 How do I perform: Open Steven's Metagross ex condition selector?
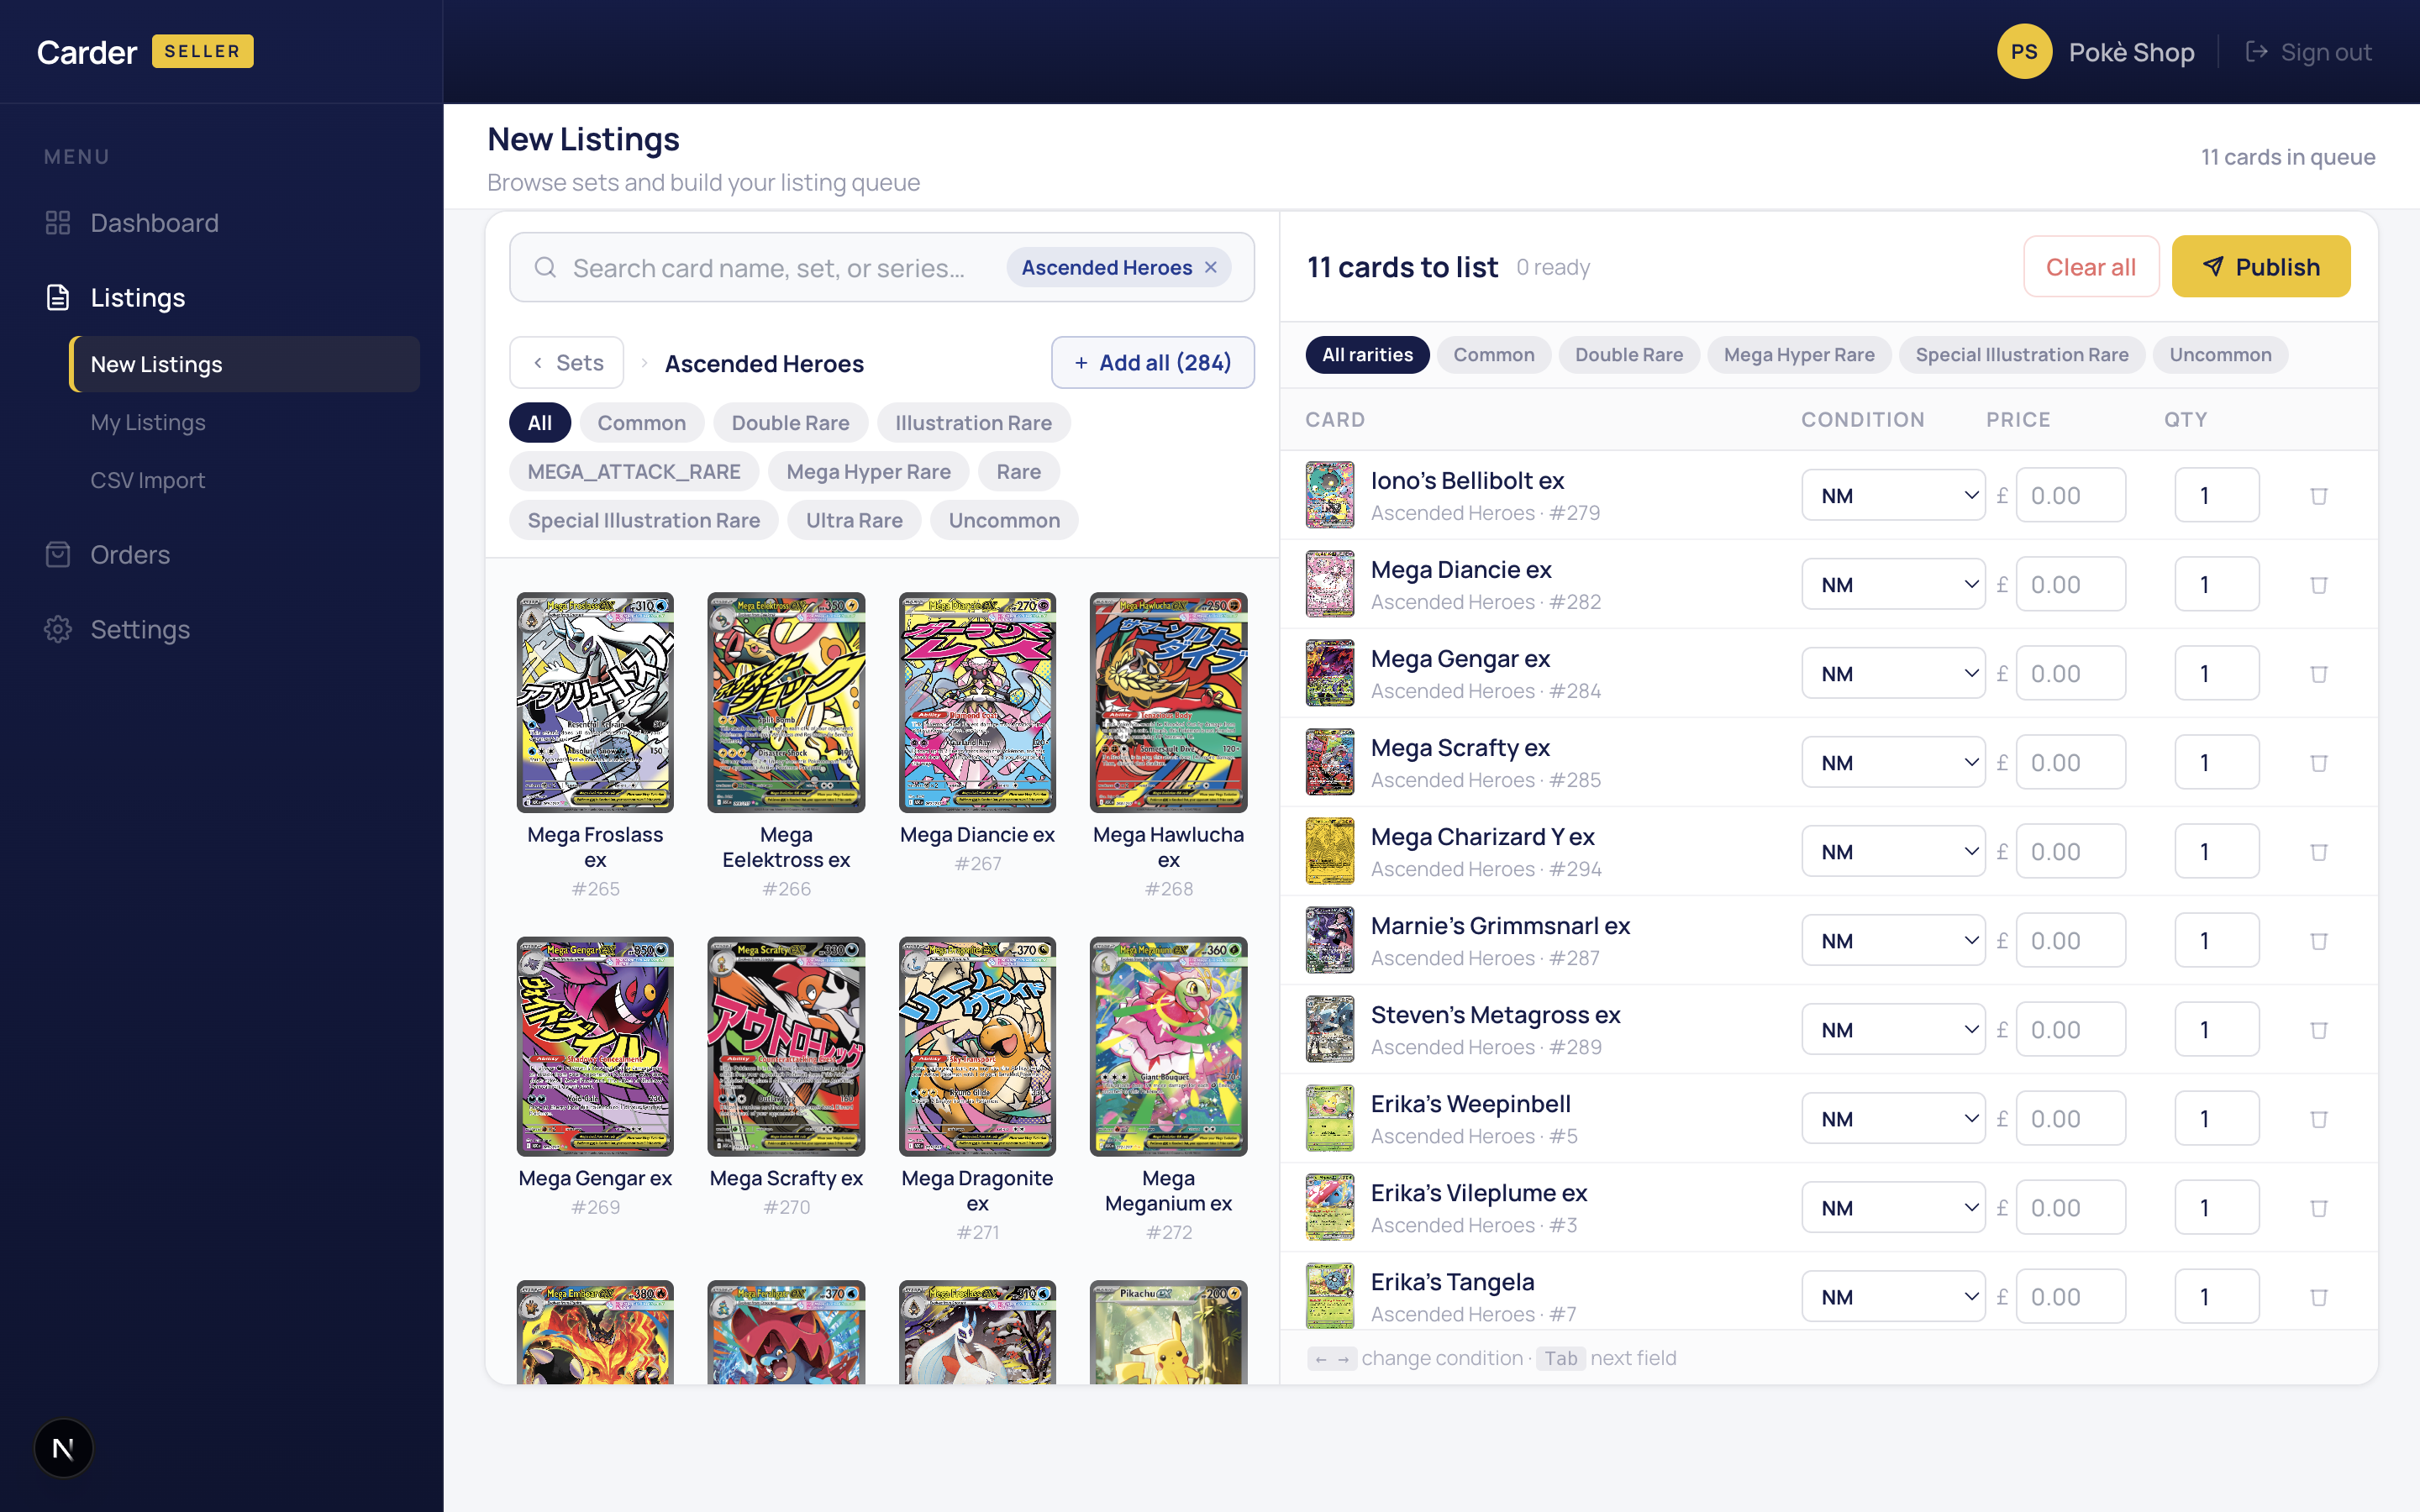tap(1893, 1028)
